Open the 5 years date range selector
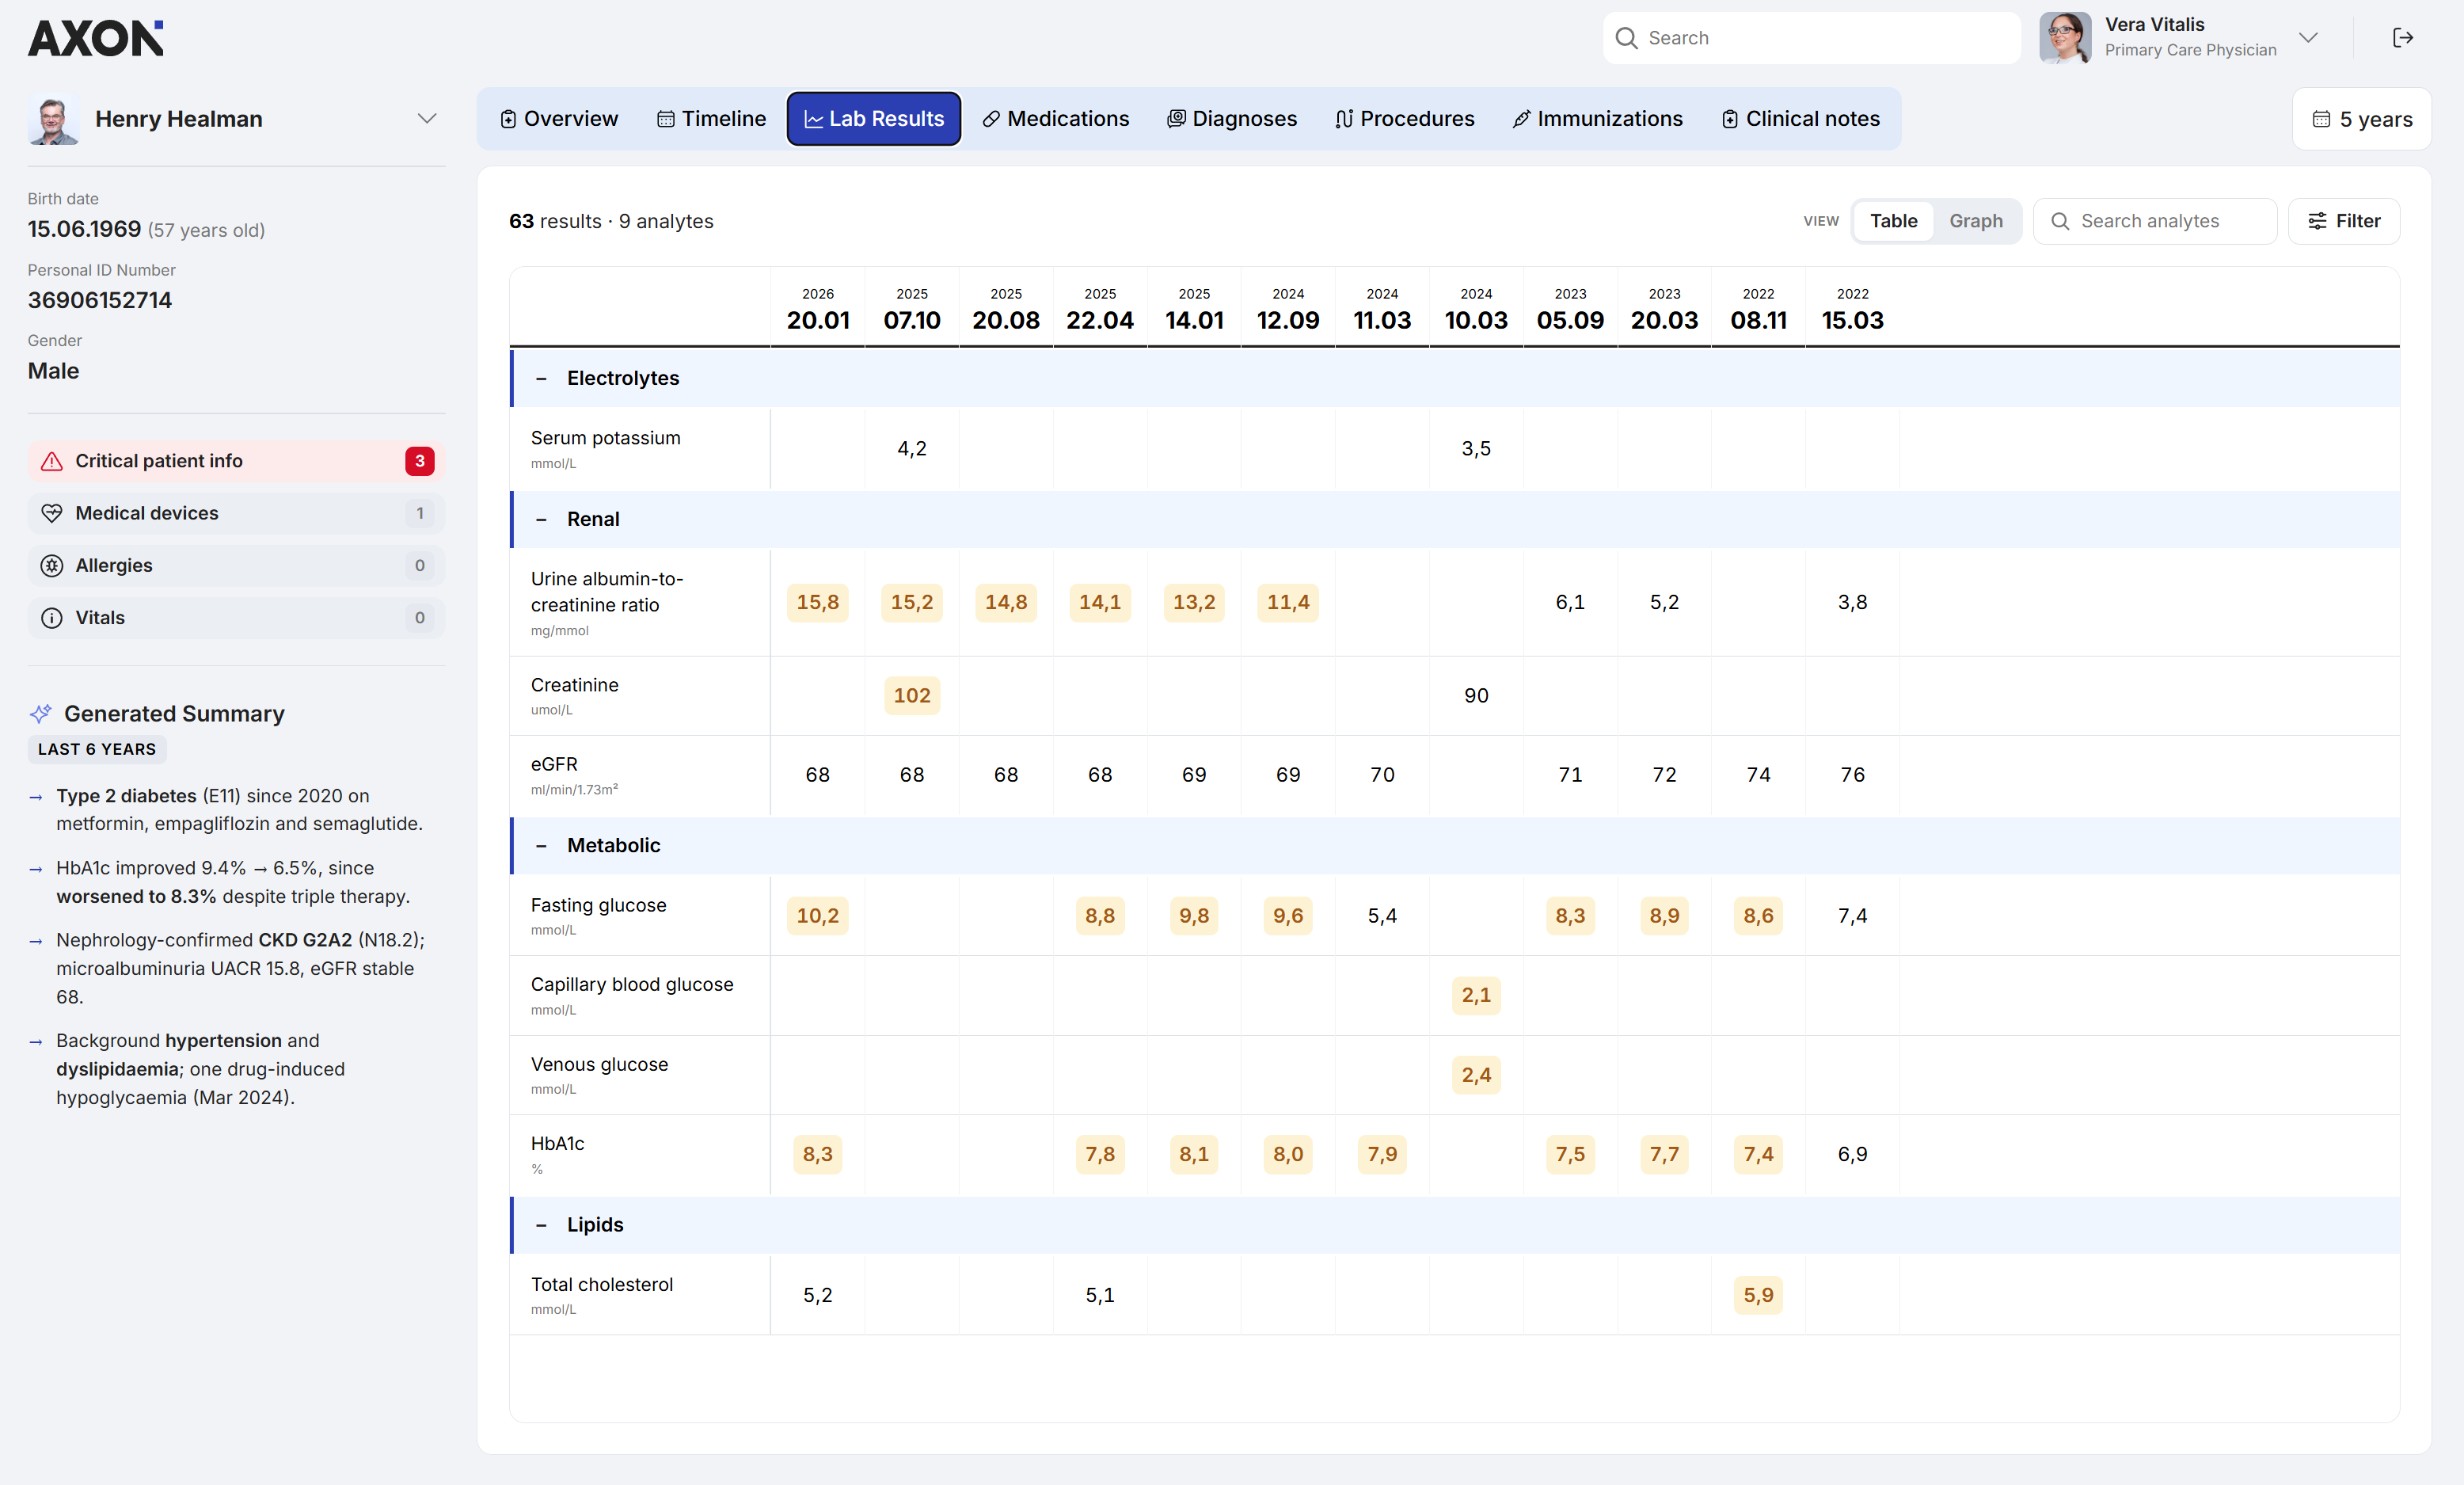The image size is (2464, 1485). [x=2362, y=119]
